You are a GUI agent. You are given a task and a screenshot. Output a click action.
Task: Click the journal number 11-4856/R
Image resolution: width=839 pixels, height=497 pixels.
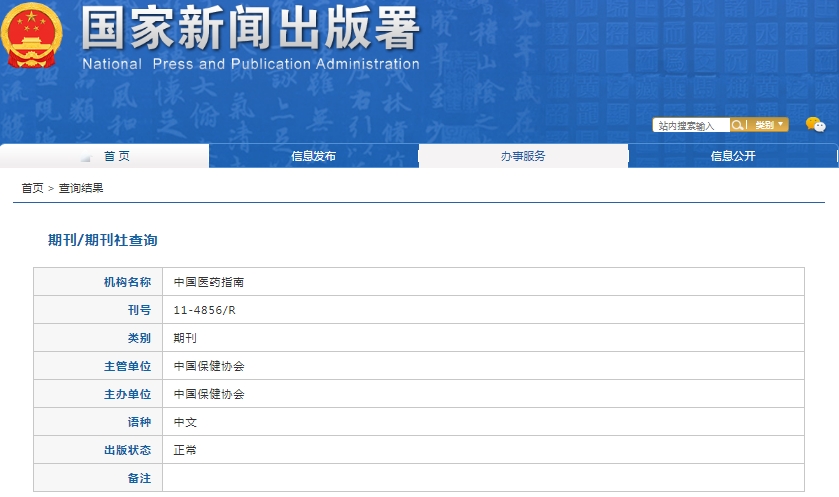(204, 310)
